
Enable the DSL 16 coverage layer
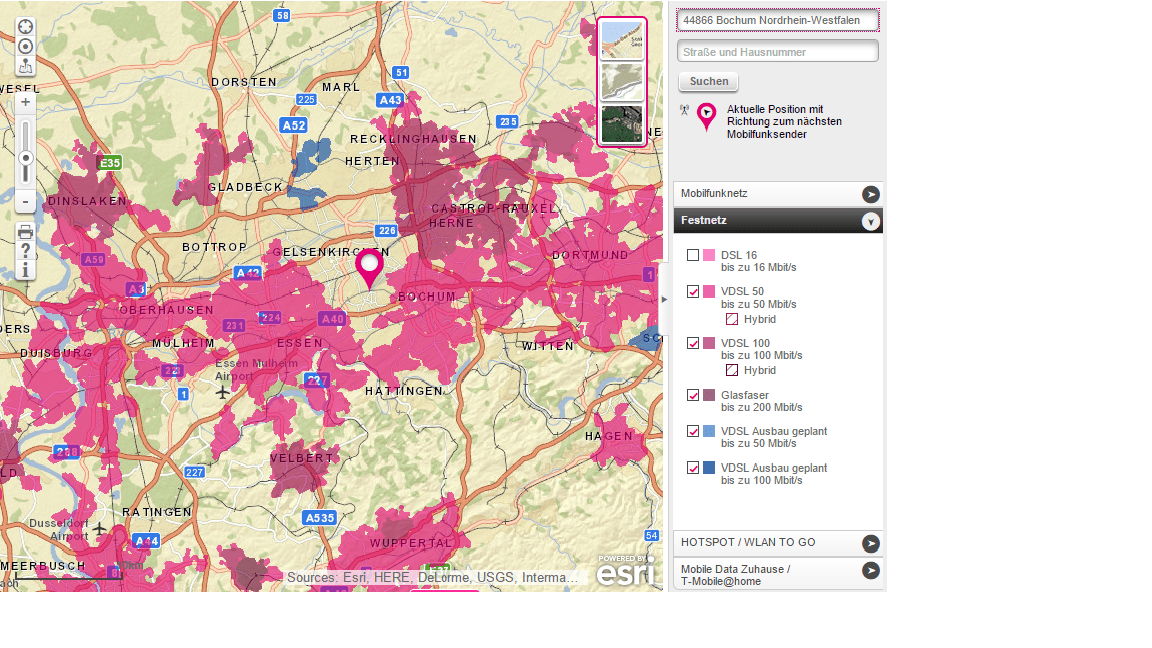(694, 255)
